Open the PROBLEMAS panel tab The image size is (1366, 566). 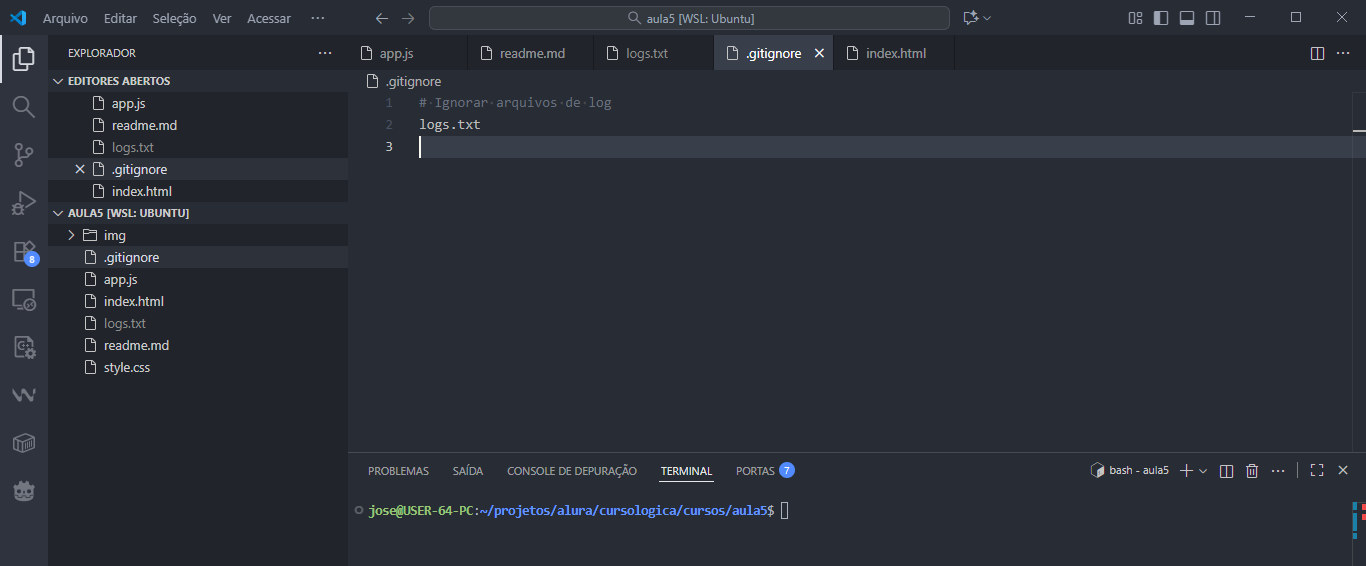click(398, 471)
